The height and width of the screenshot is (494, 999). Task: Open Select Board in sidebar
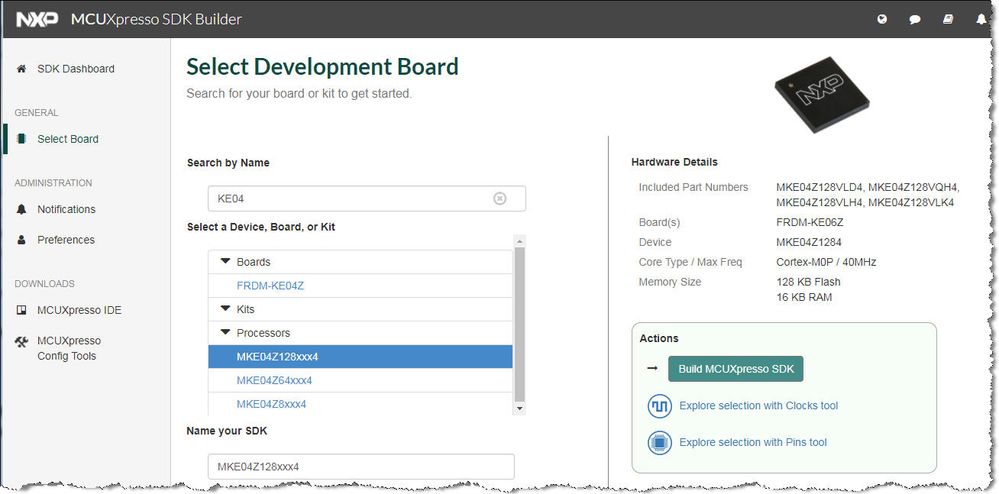pyautogui.click(x=68, y=139)
